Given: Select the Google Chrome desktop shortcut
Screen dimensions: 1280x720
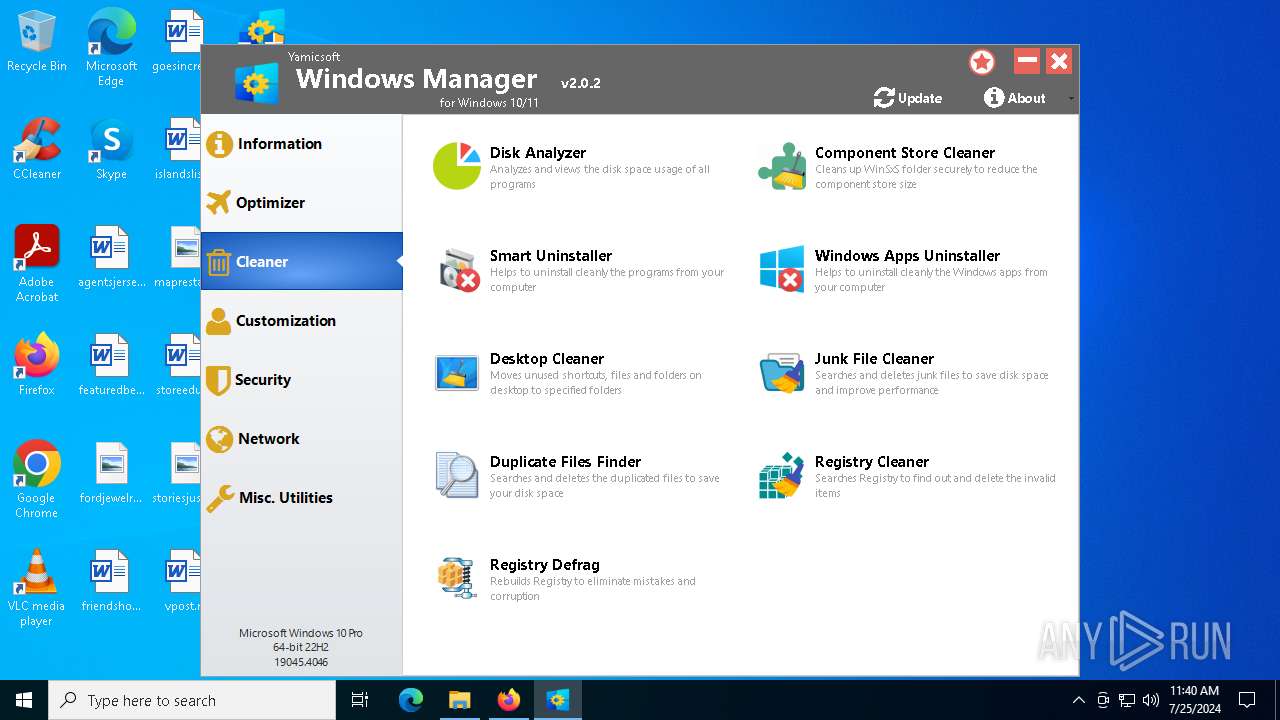Looking at the screenshot, I should pyautogui.click(x=37, y=480).
